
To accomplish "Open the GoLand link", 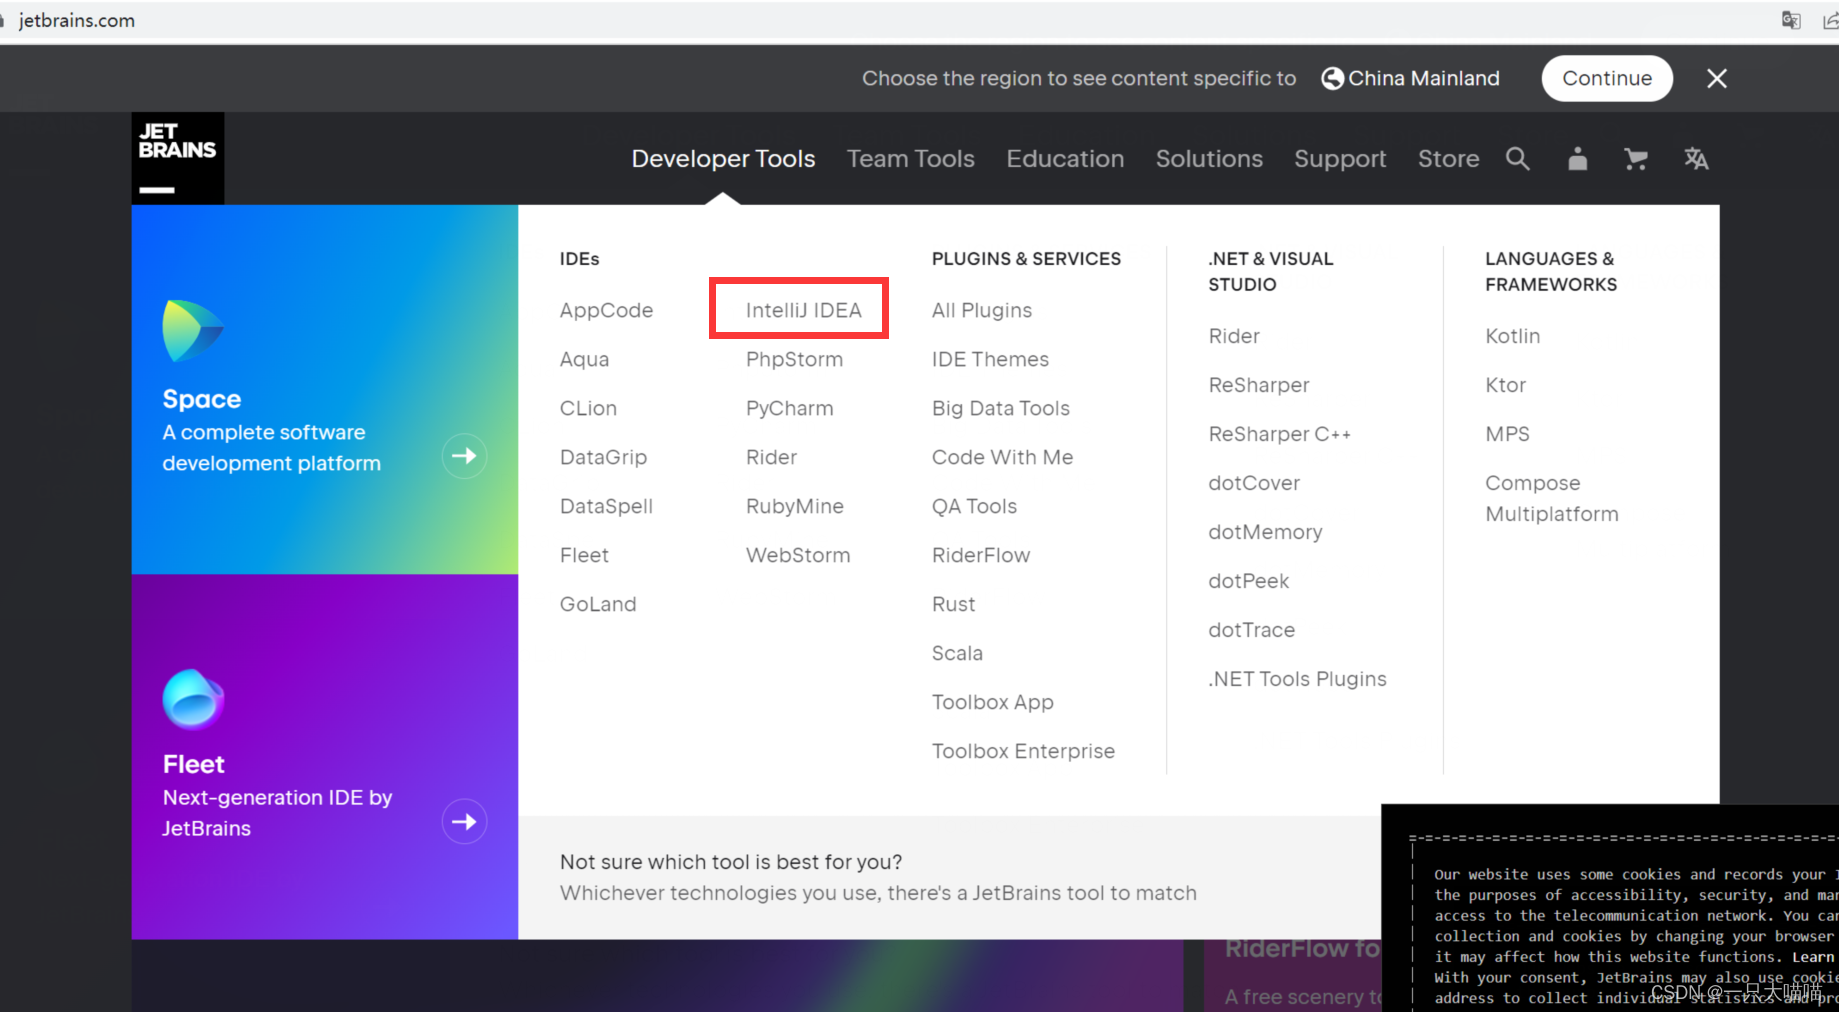I will point(598,604).
